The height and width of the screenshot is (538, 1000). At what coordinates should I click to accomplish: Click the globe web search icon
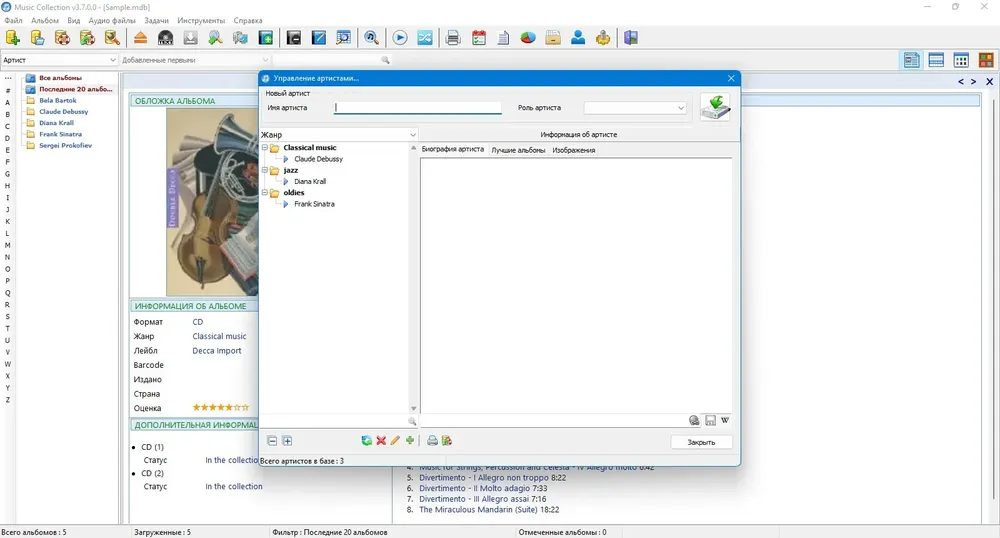pyautogui.click(x=694, y=420)
